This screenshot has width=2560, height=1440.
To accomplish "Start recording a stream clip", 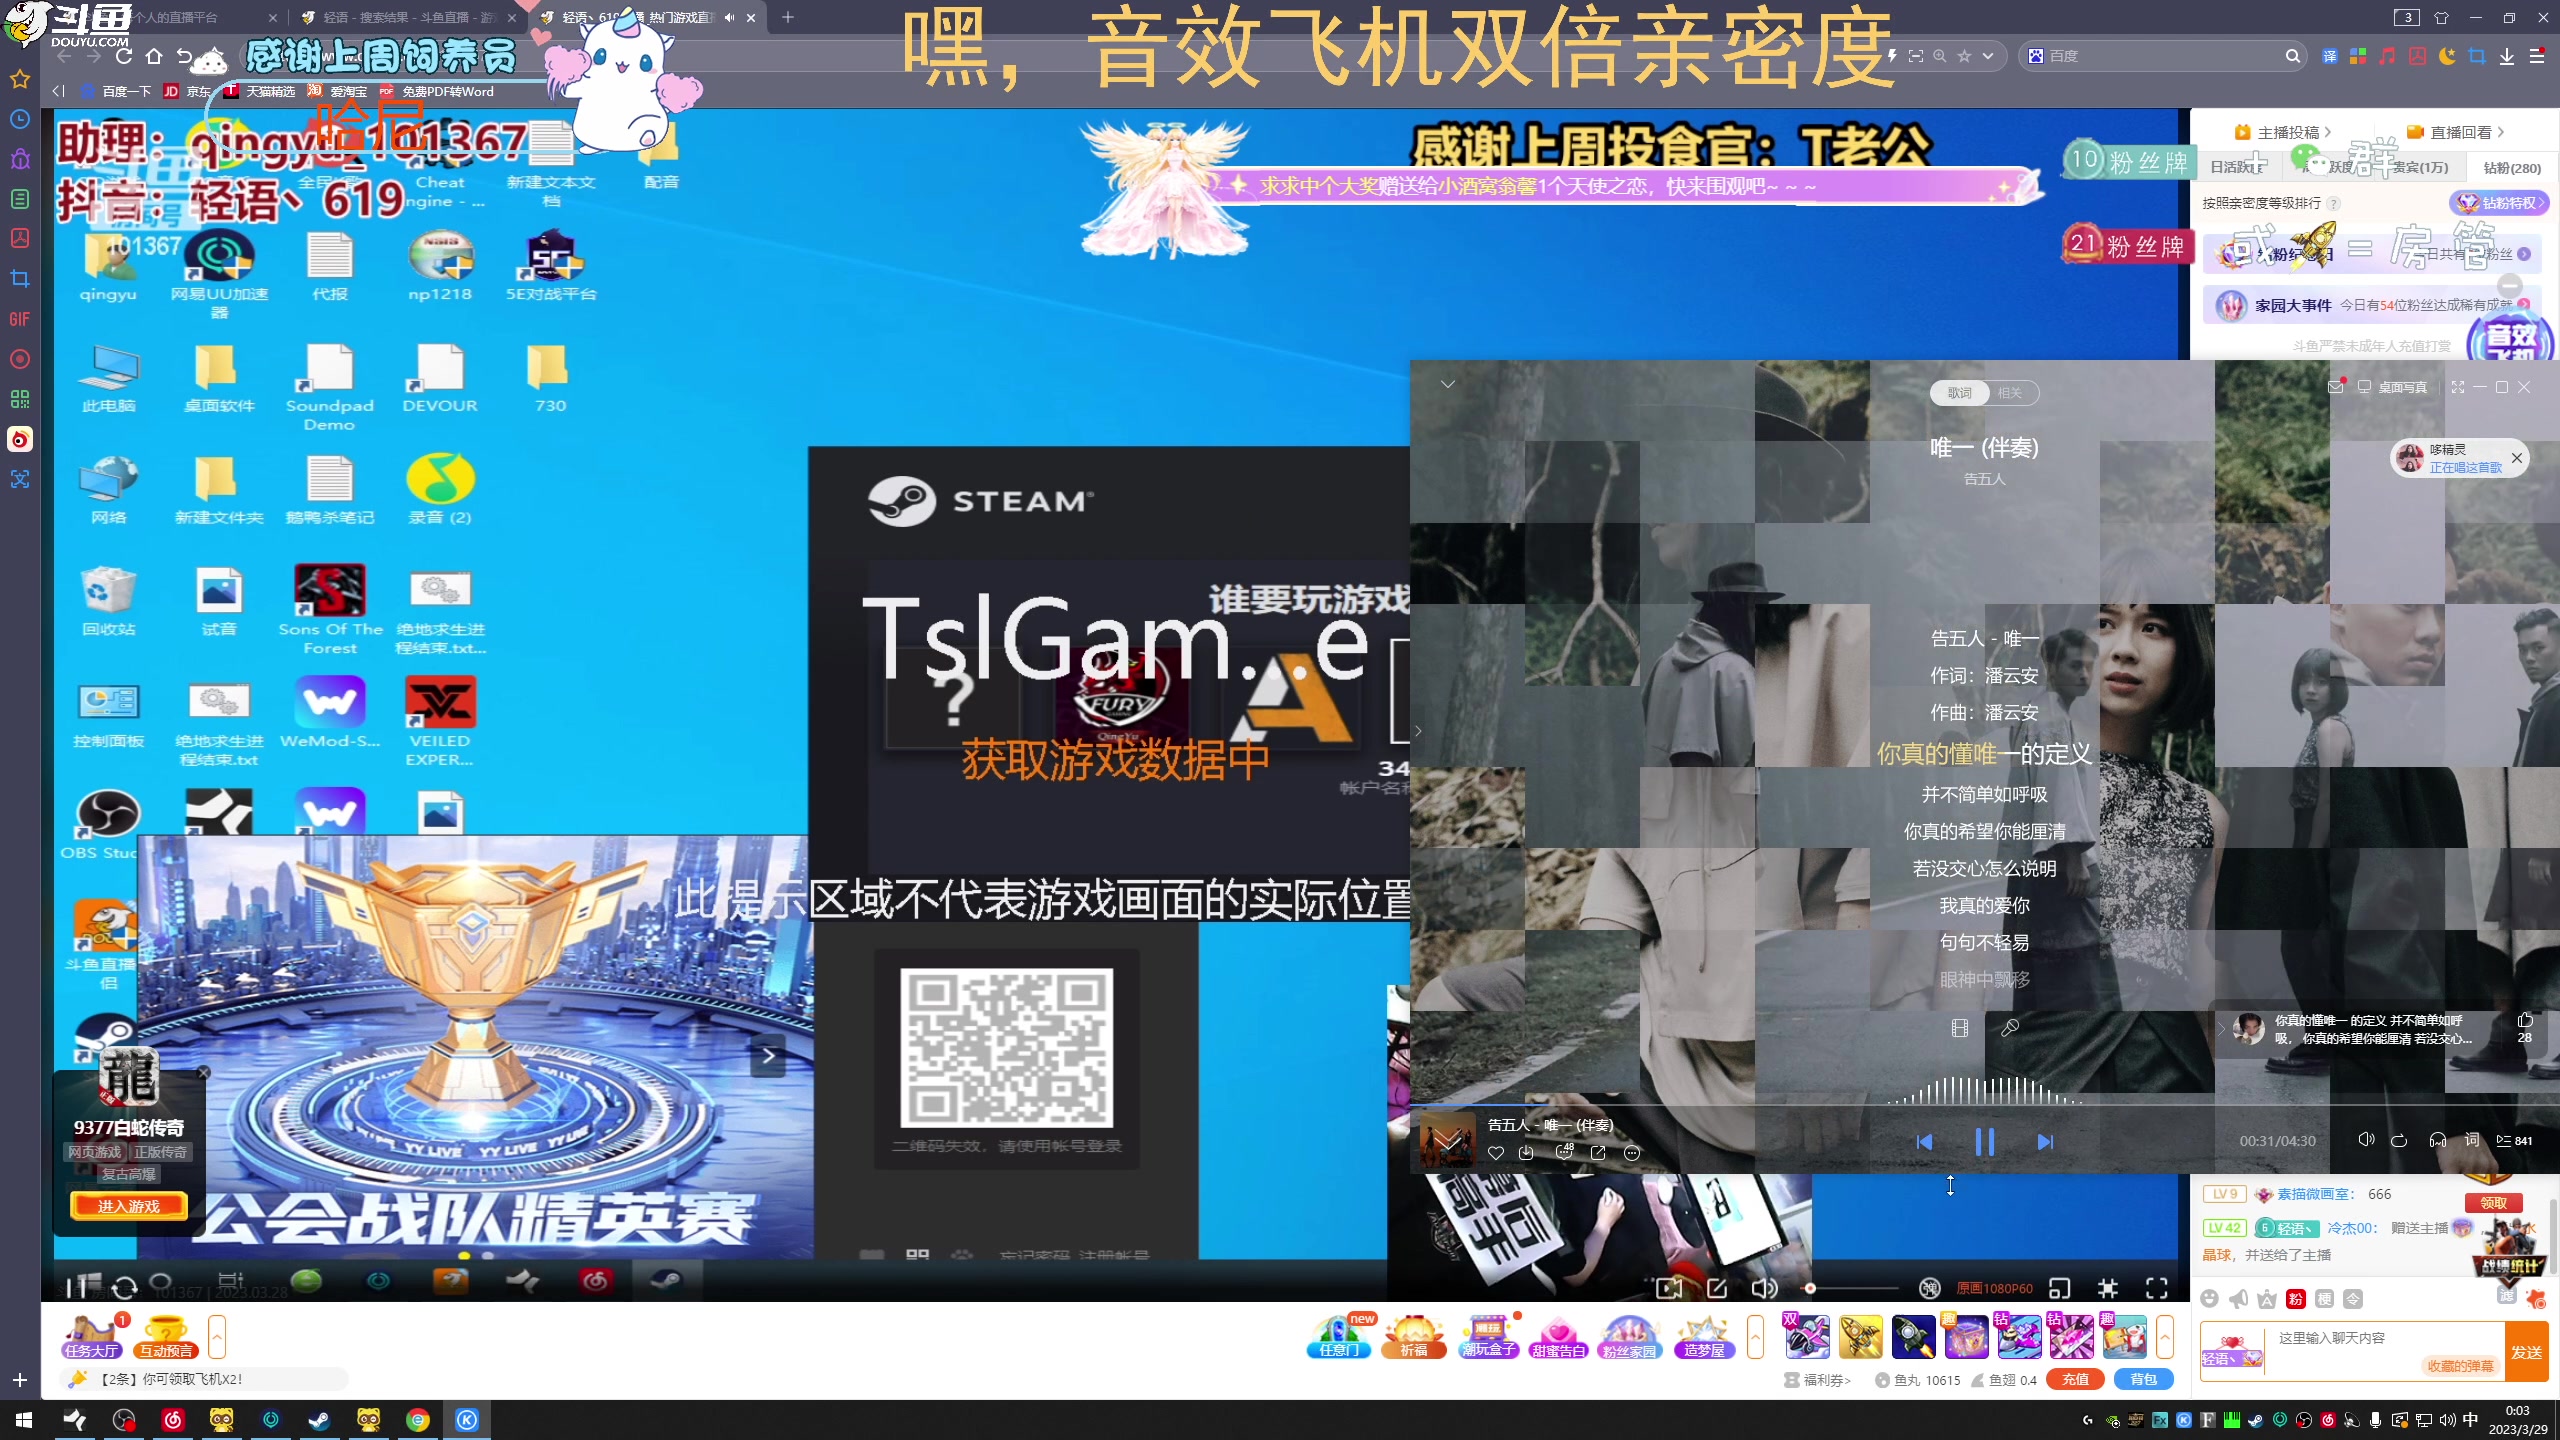I will point(1669,1288).
